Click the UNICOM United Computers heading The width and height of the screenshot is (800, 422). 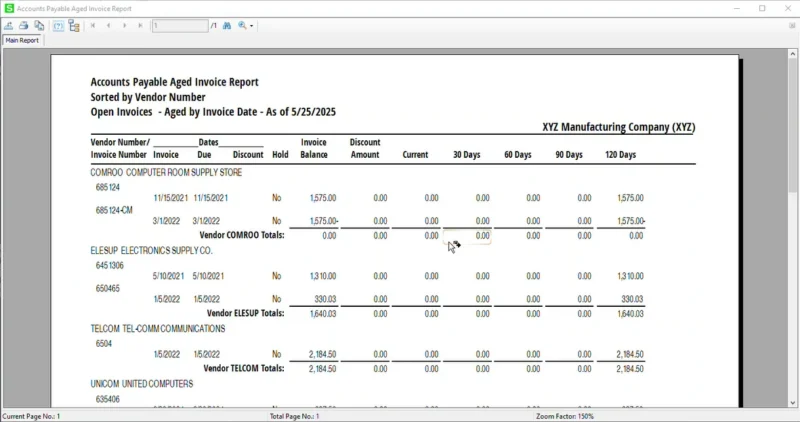(142, 384)
